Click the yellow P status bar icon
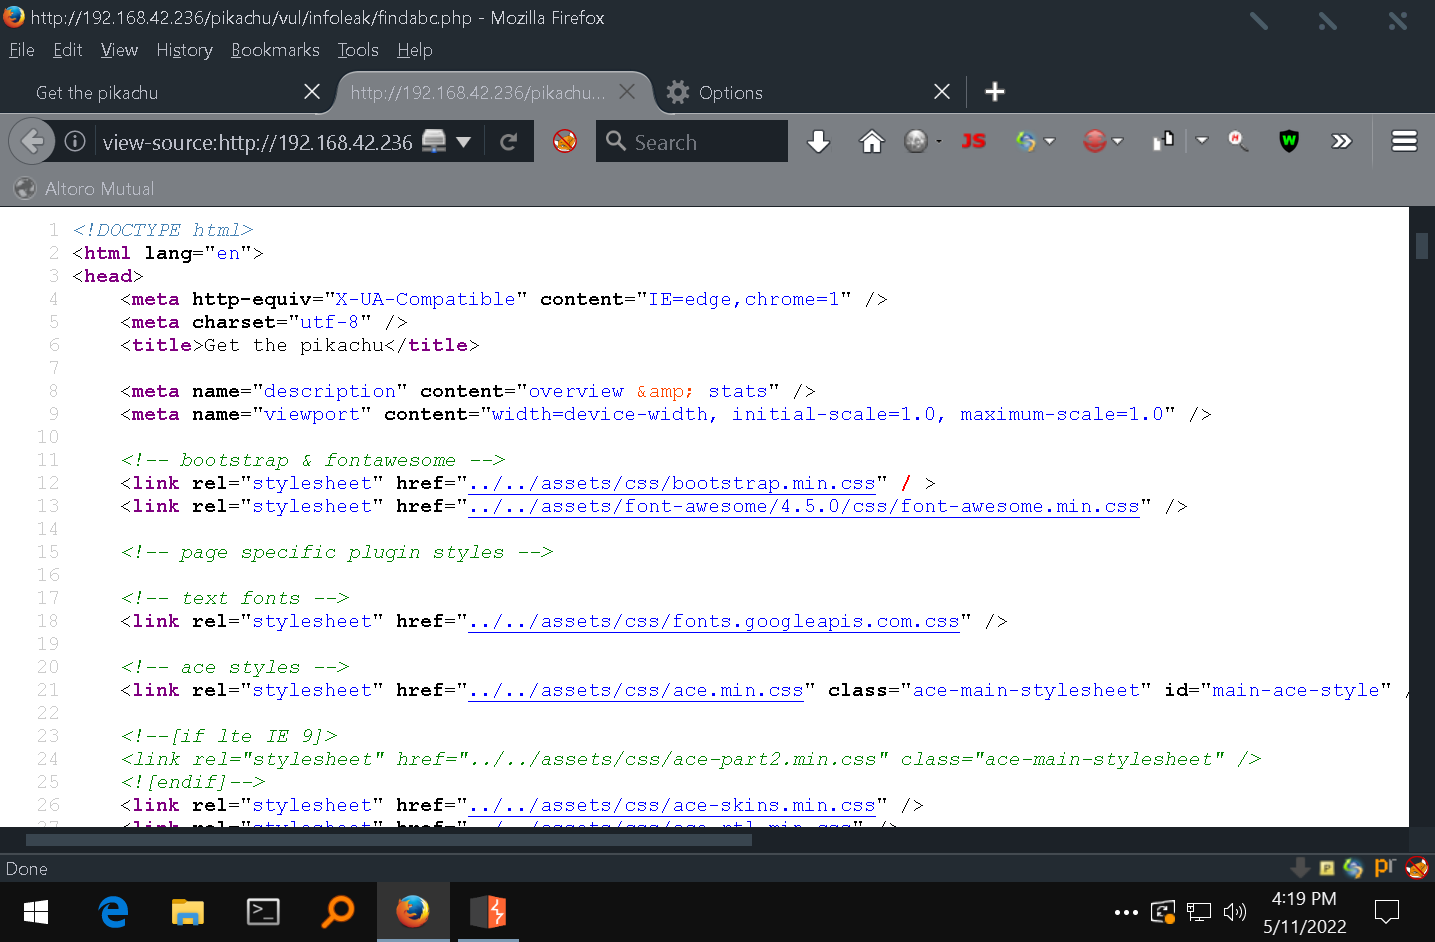This screenshot has width=1435, height=942. tap(1327, 868)
